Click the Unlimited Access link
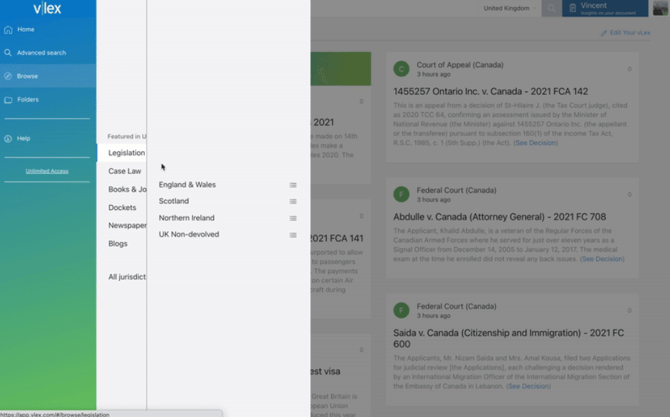670x417 pixels. tap(47, 171)
